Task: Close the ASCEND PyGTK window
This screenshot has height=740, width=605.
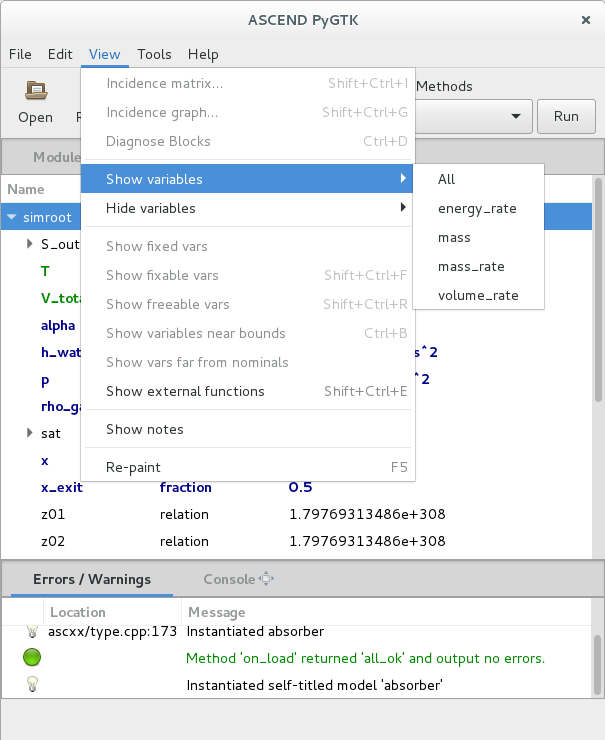Action: 586,20
